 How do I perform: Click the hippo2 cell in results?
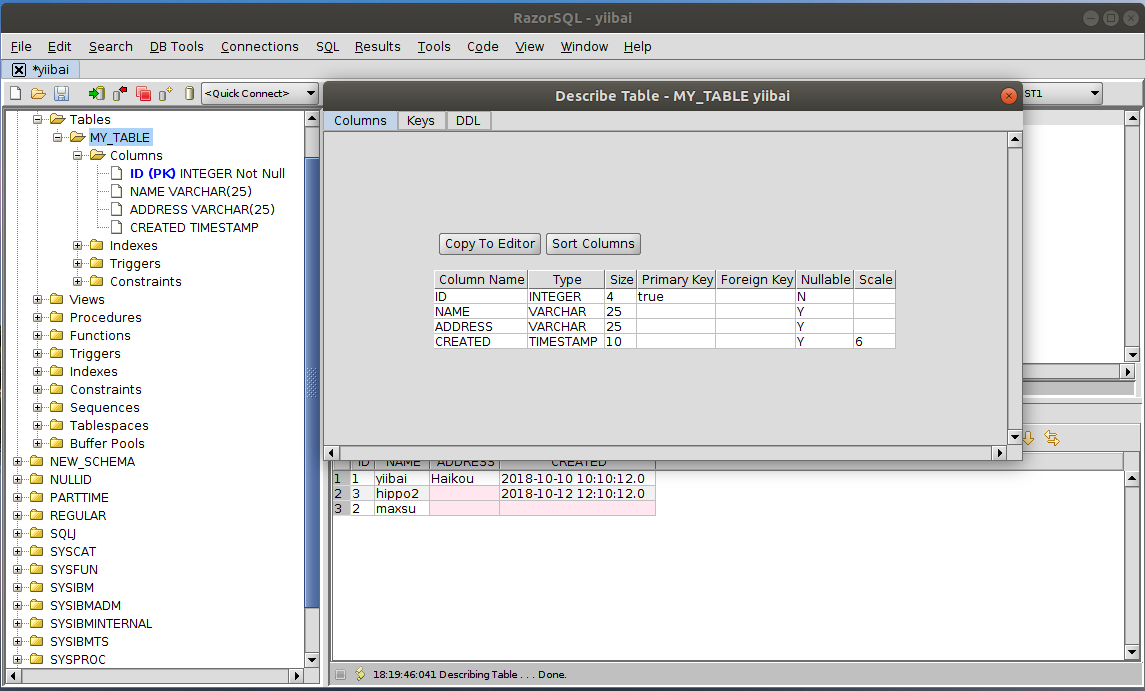(x=402, y=494)
